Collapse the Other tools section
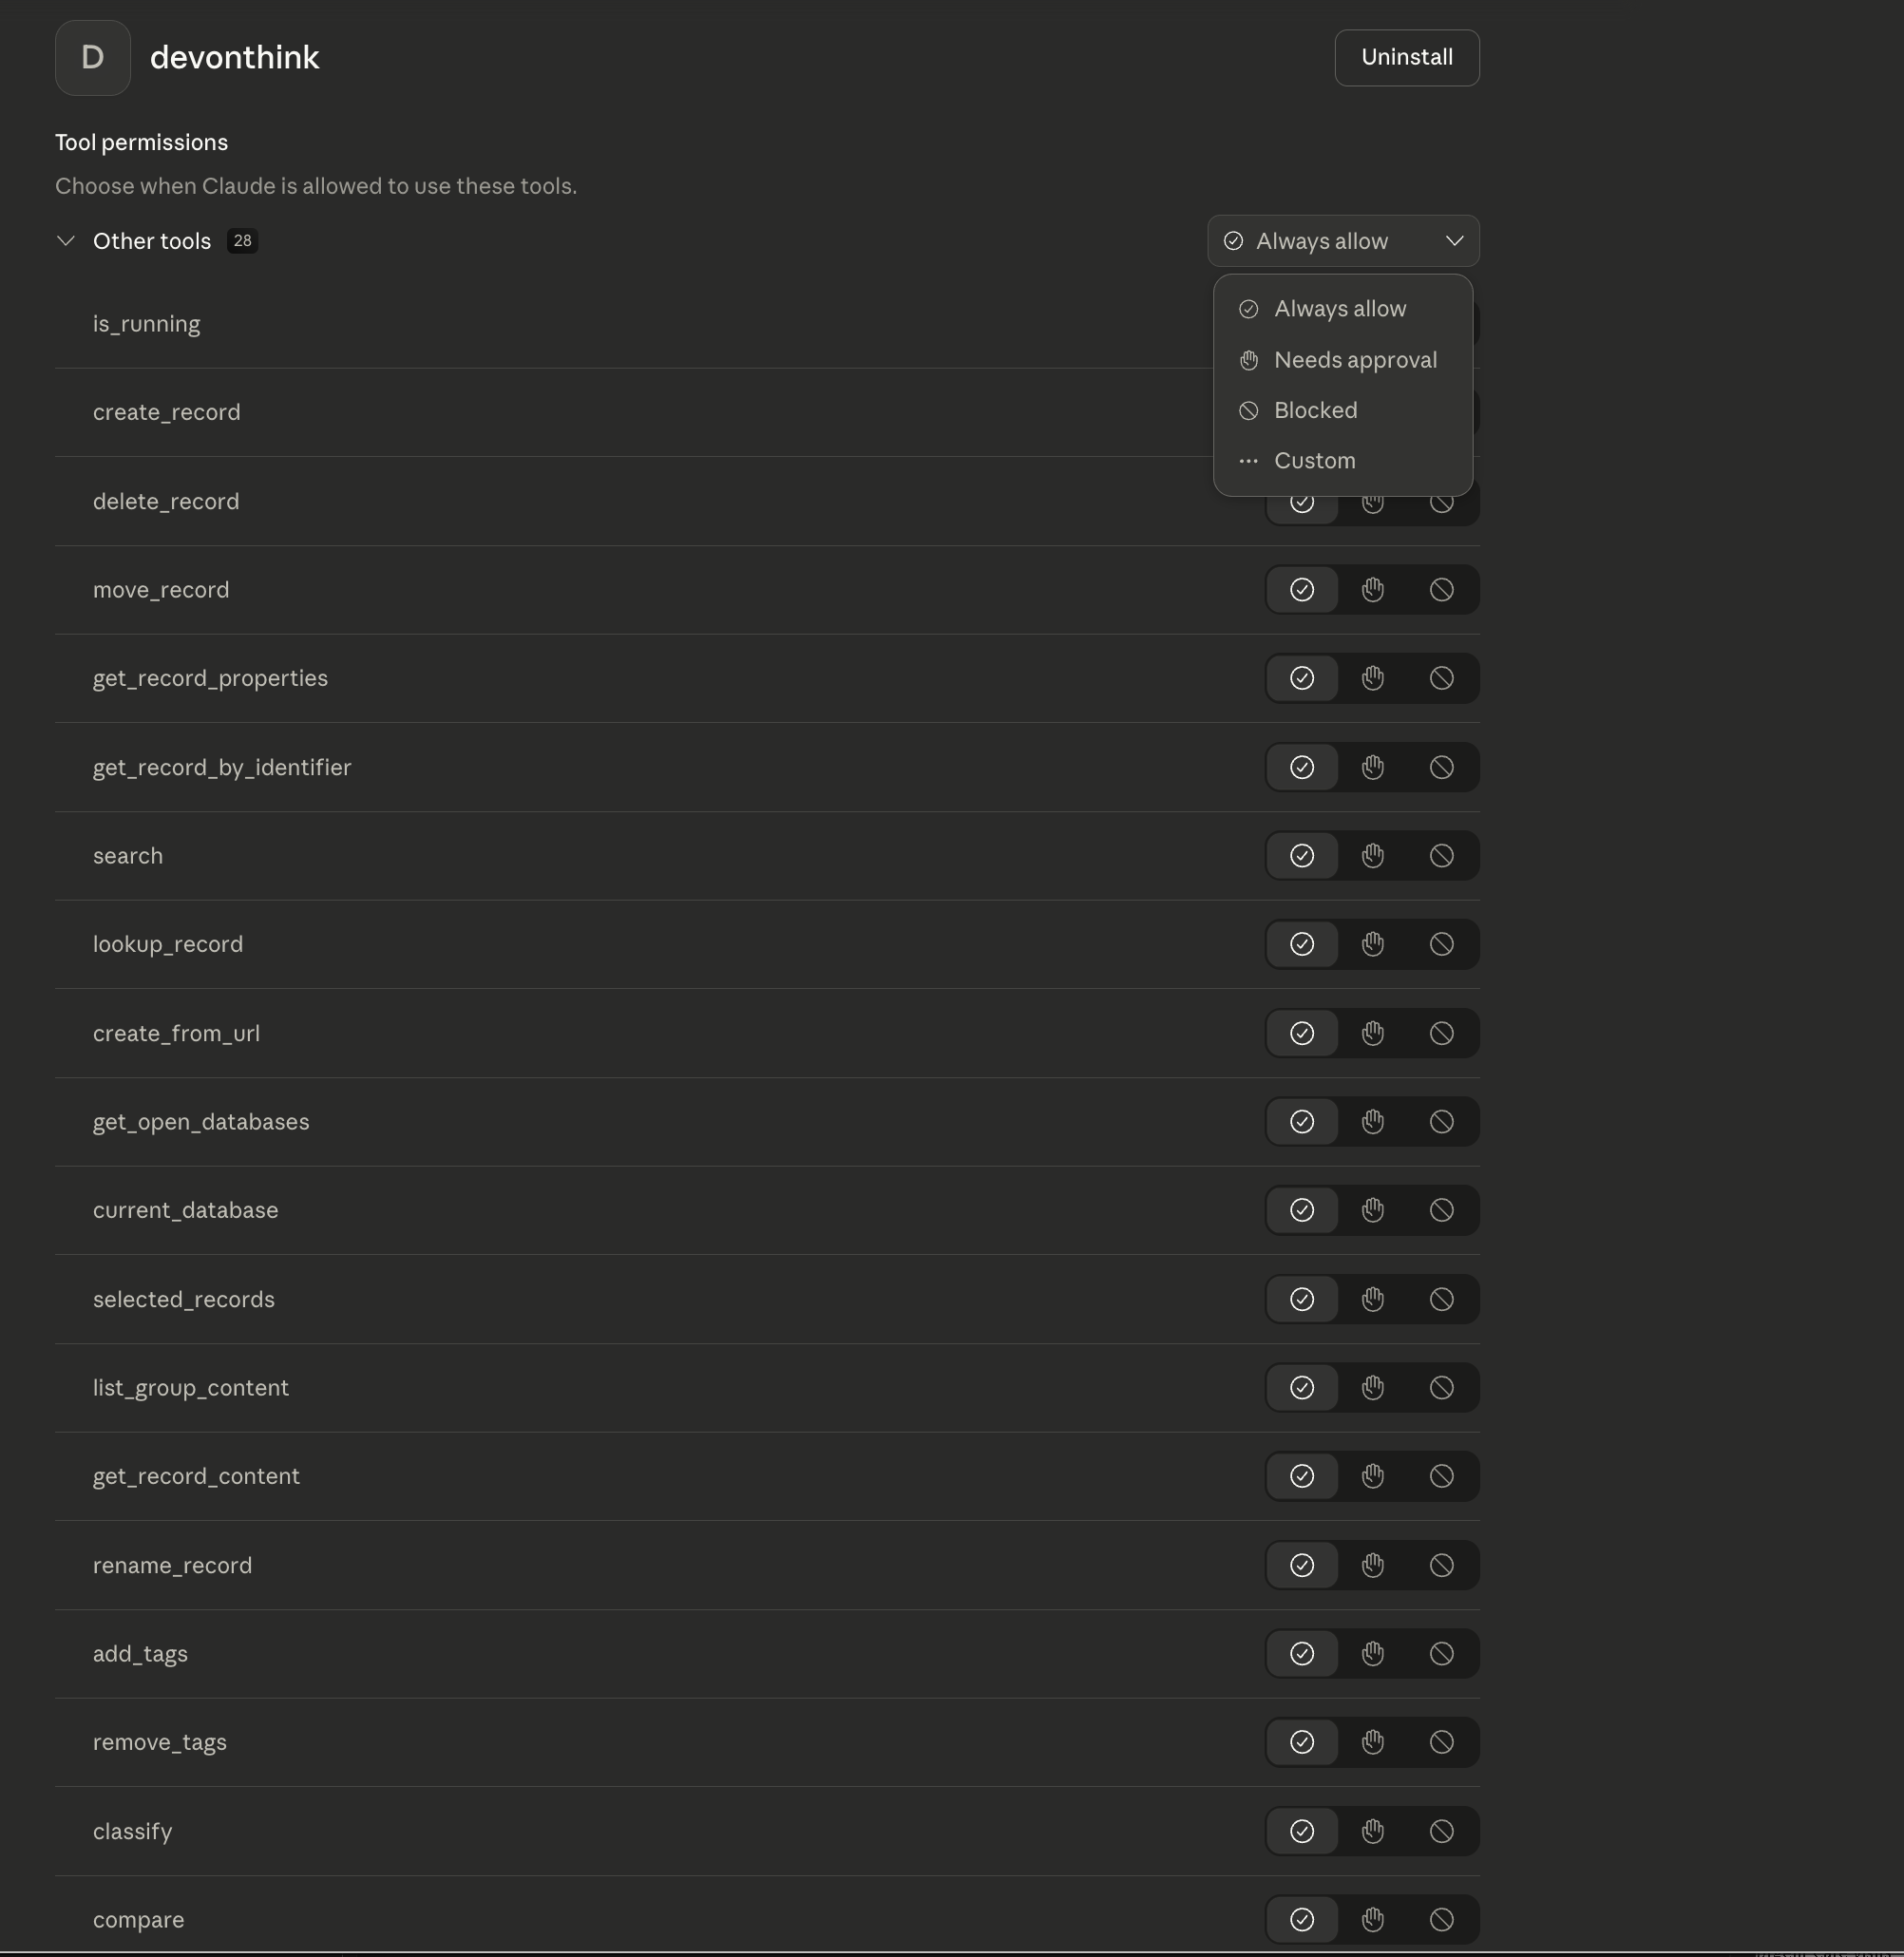 (66, 241)
